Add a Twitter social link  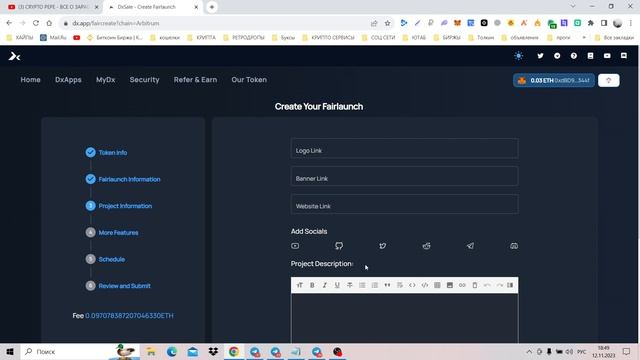tap(382, 246)
